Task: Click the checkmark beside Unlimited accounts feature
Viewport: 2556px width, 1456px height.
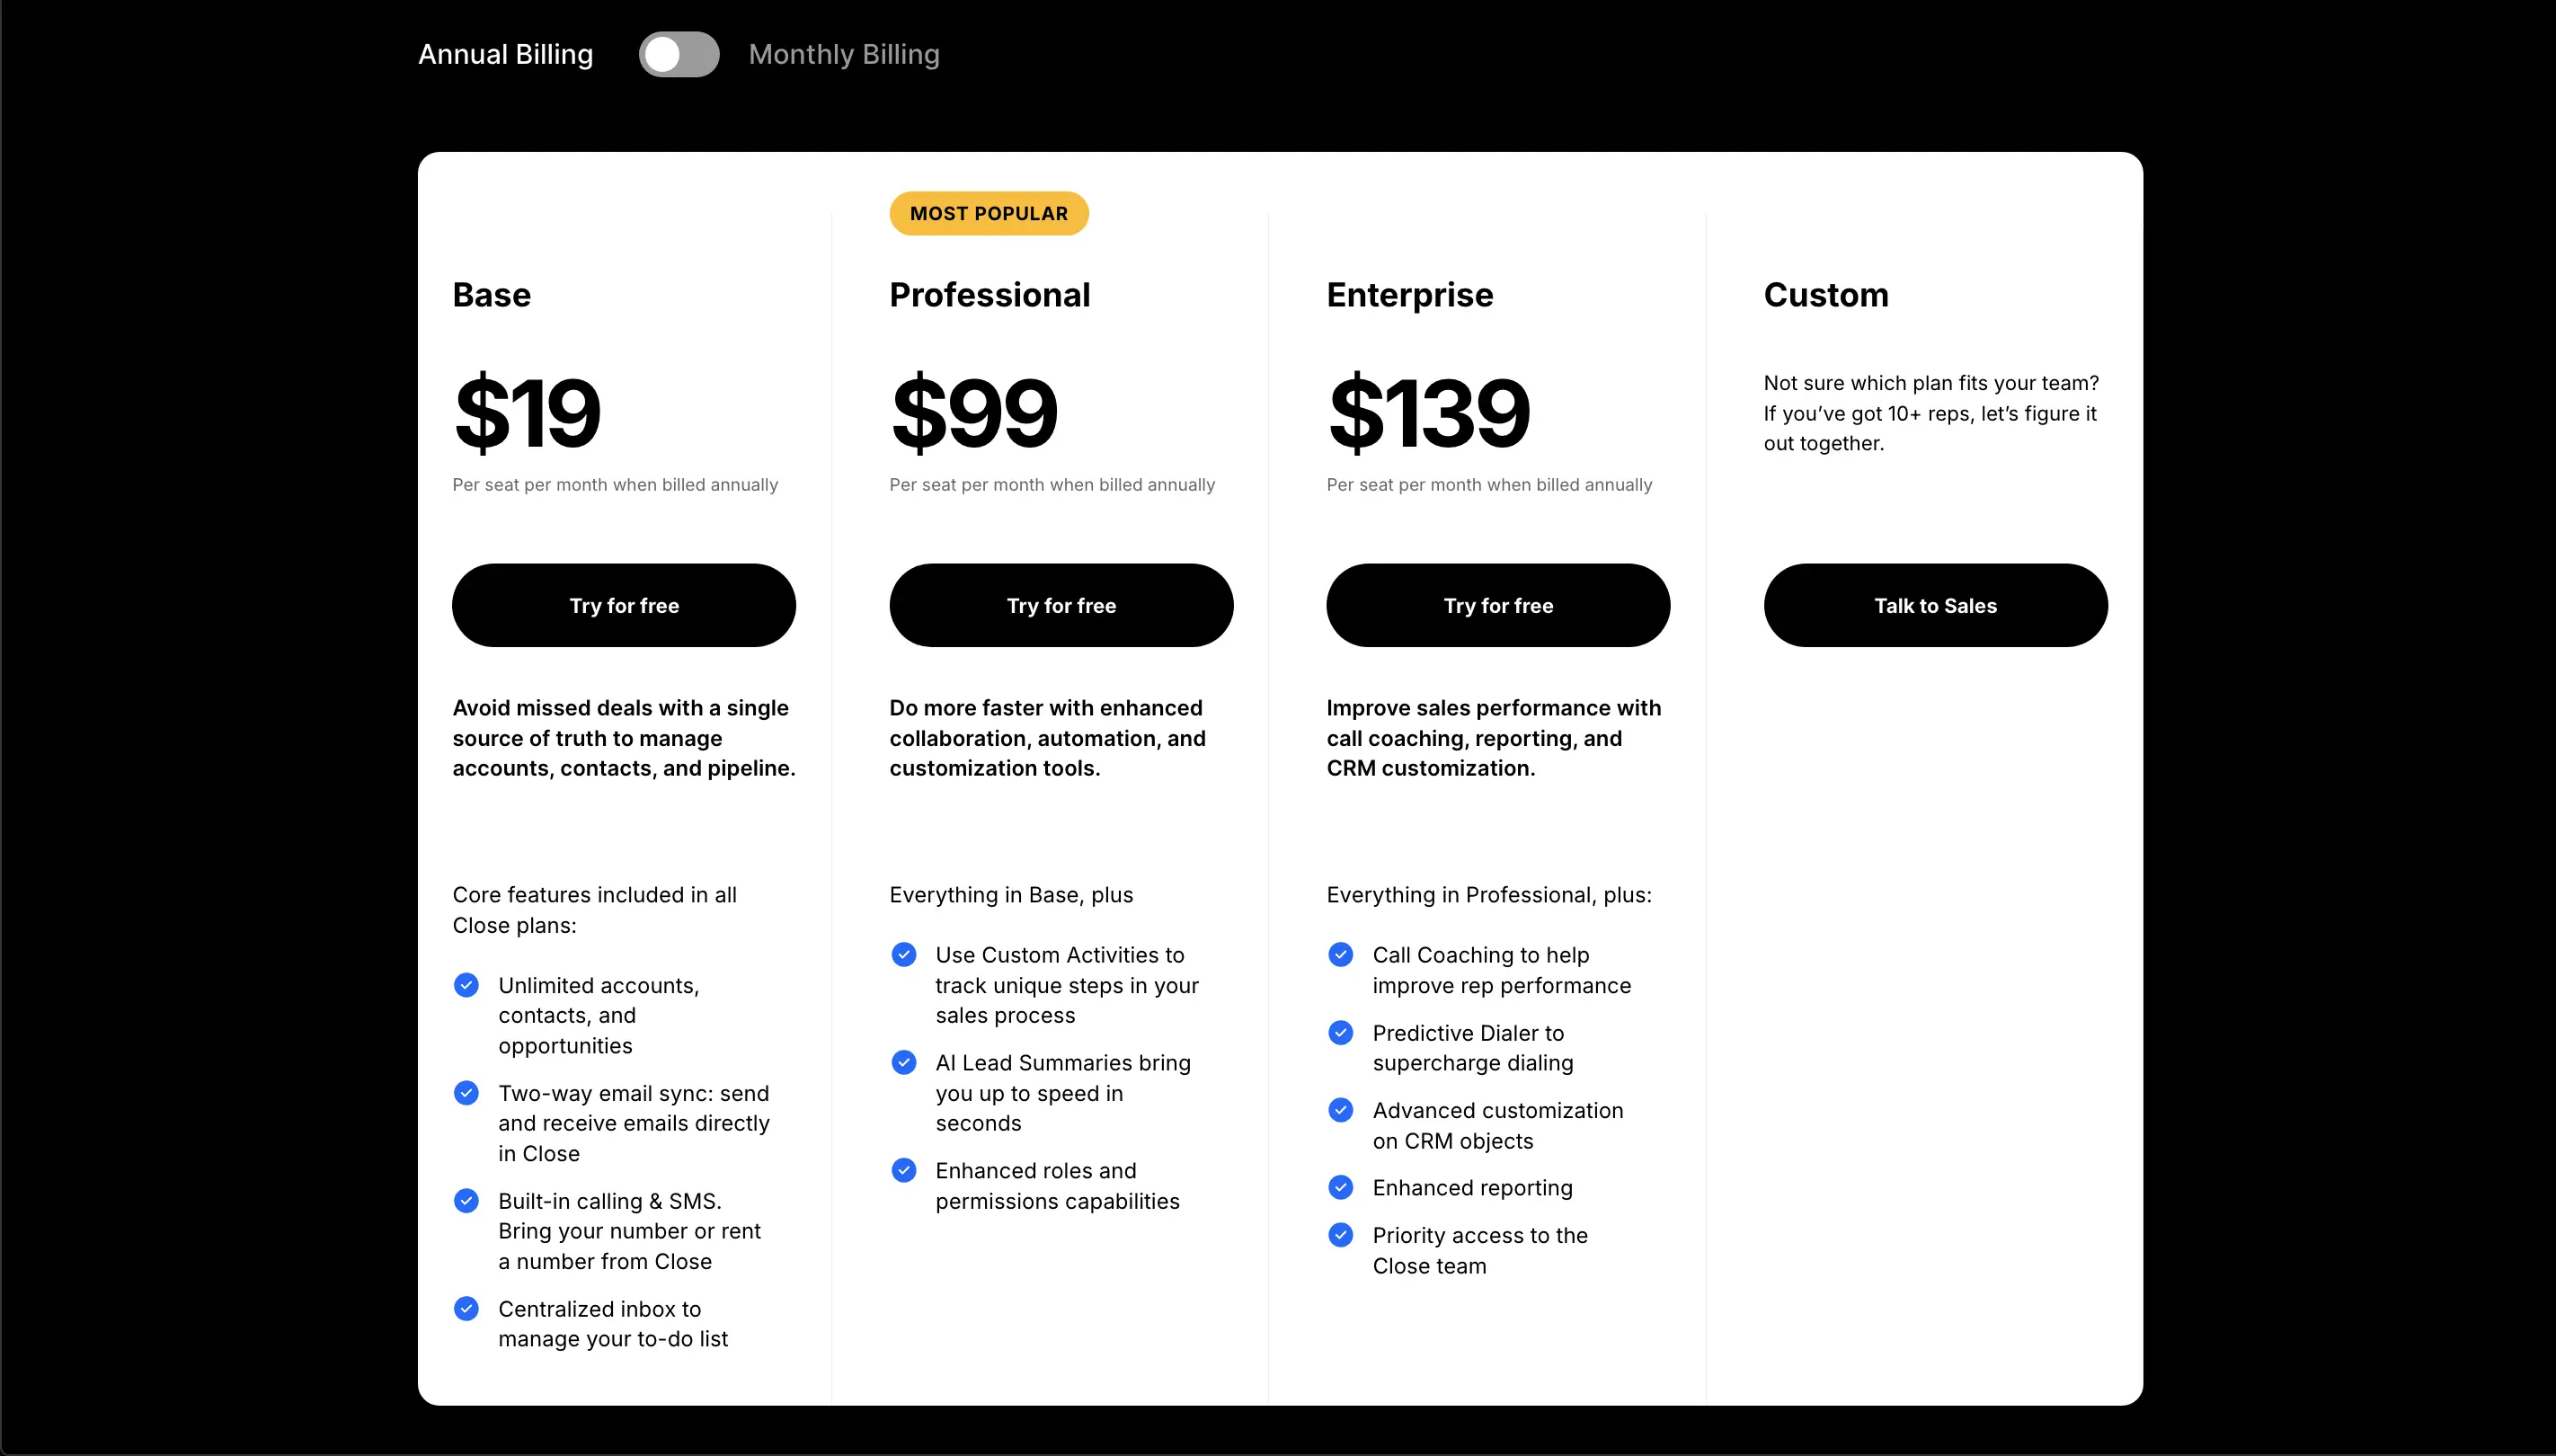Action: (x=466, y=984)
